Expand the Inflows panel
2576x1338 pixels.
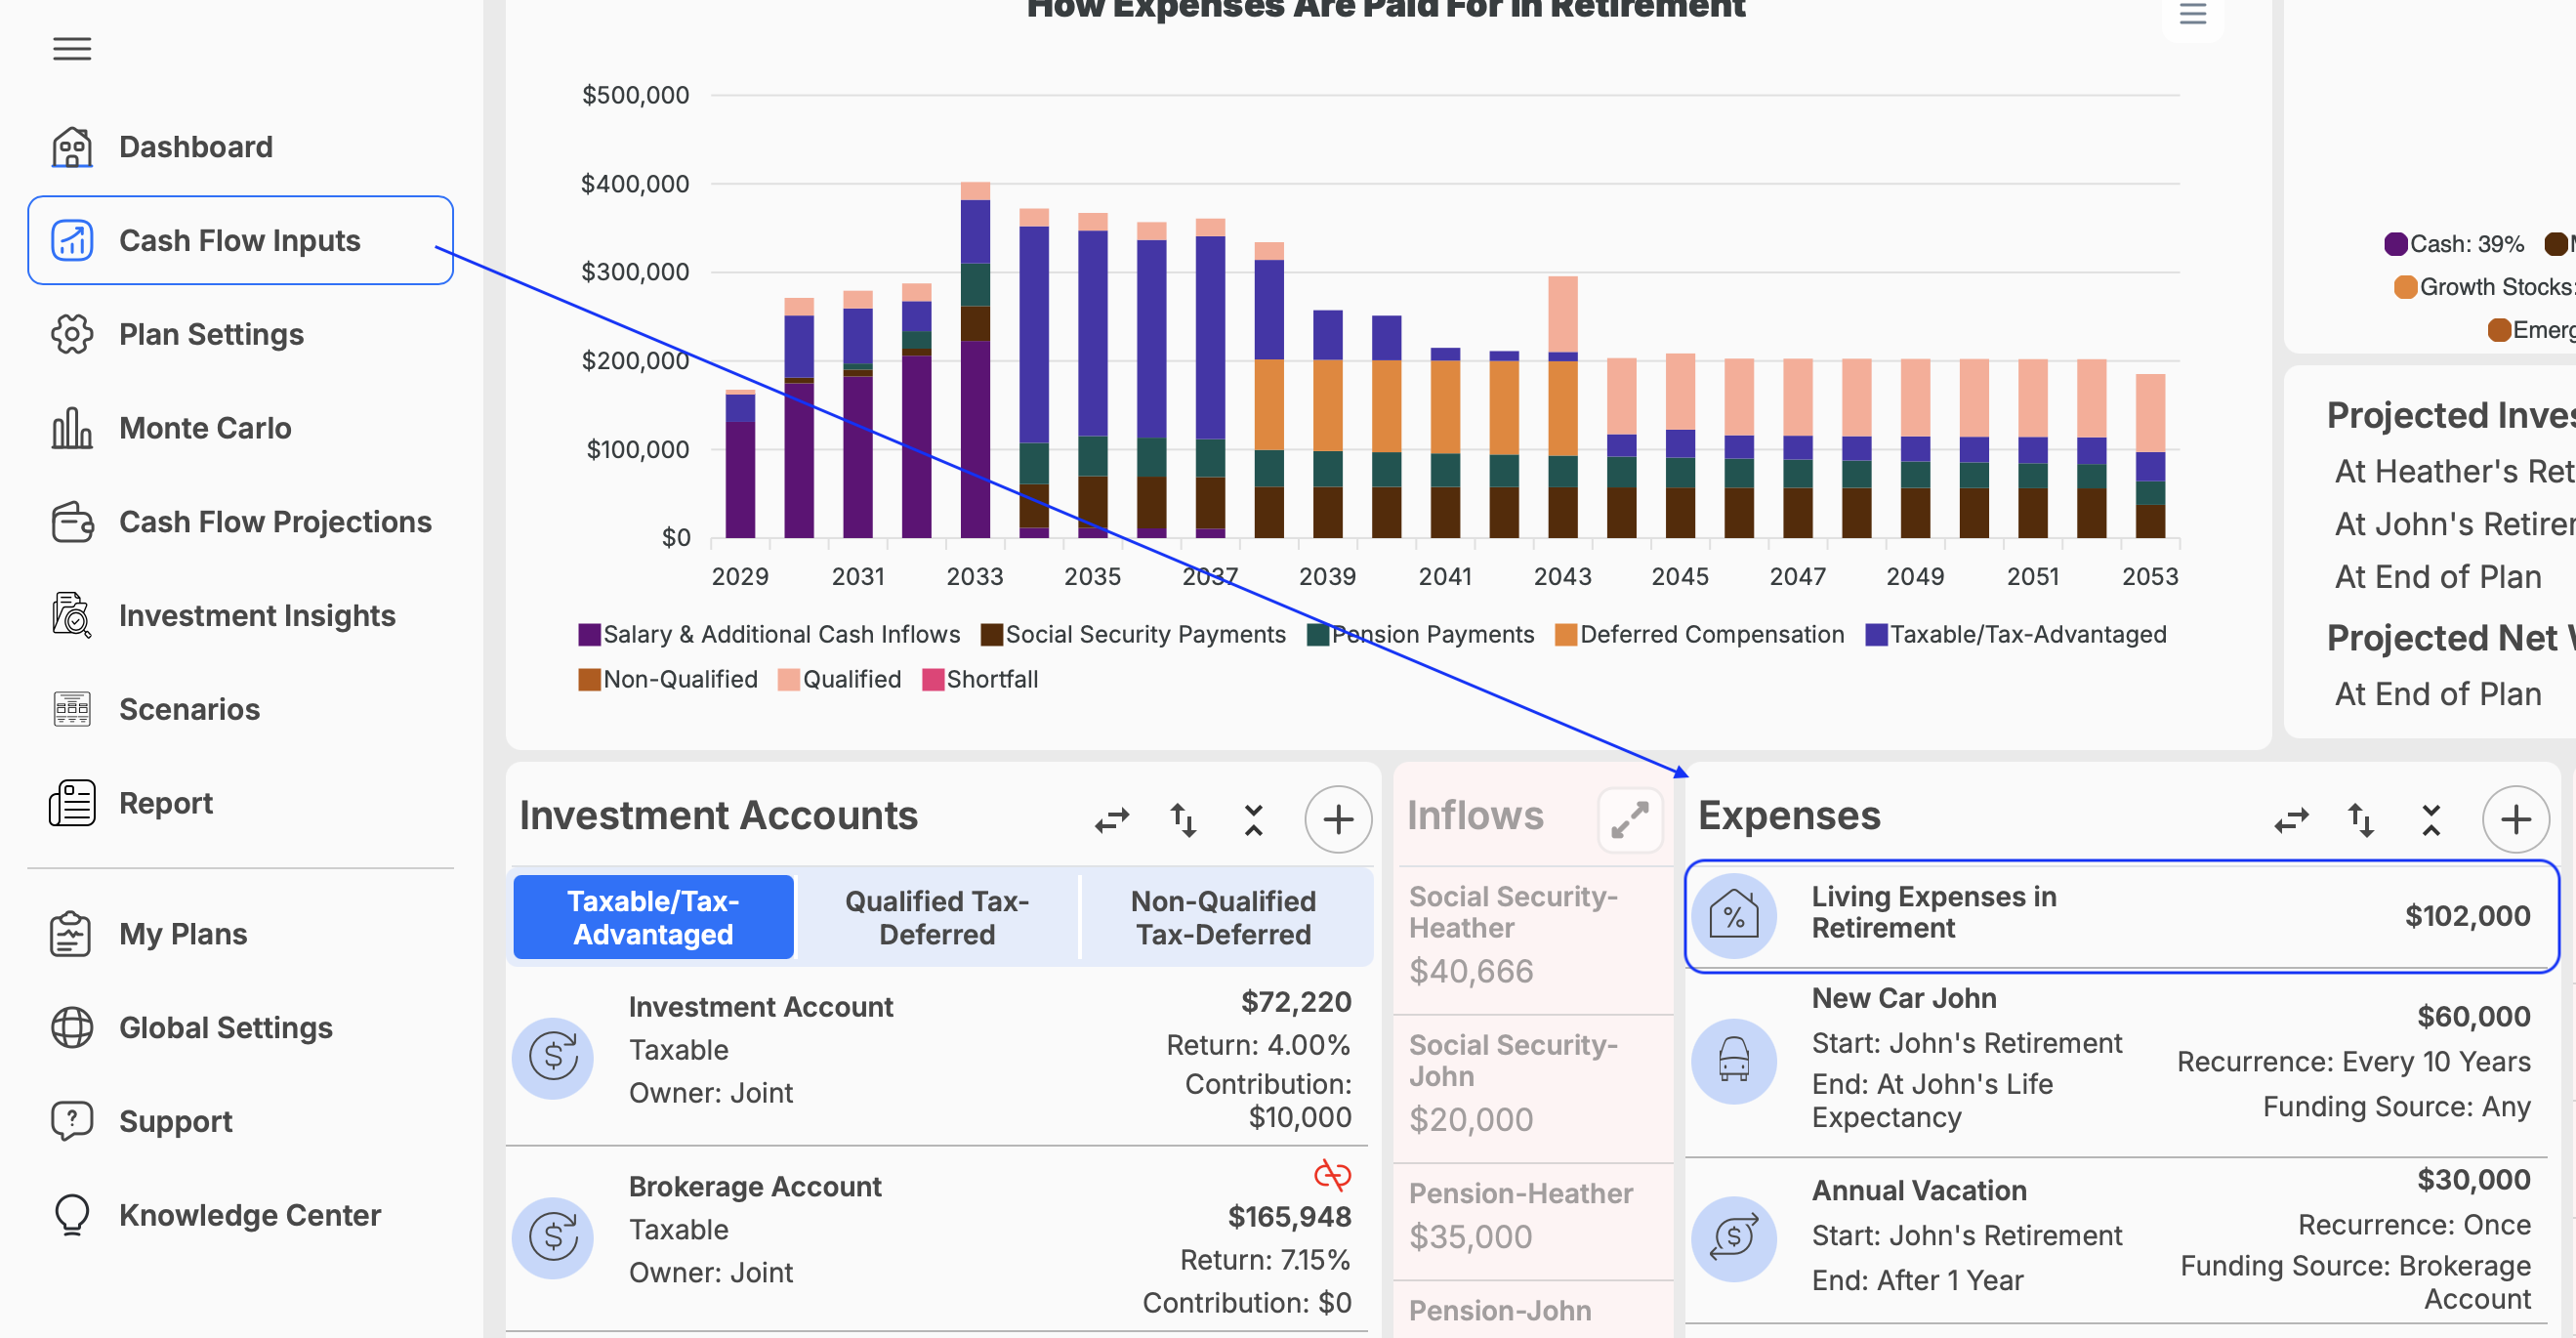1629,819
